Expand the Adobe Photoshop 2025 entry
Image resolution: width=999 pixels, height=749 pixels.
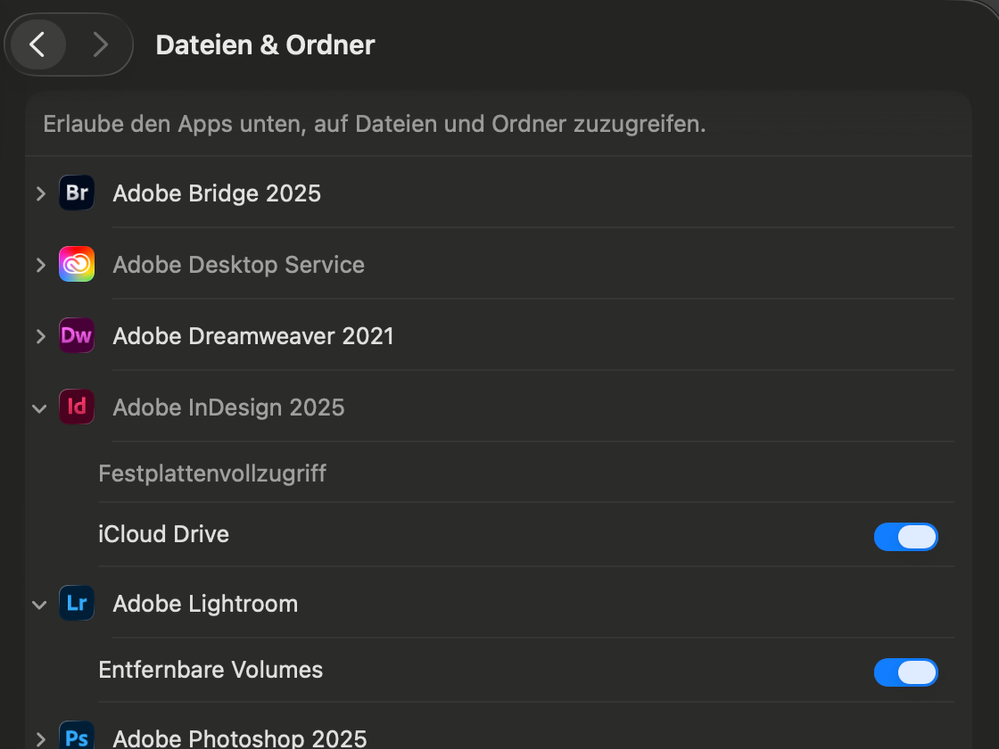click(39, 738)
